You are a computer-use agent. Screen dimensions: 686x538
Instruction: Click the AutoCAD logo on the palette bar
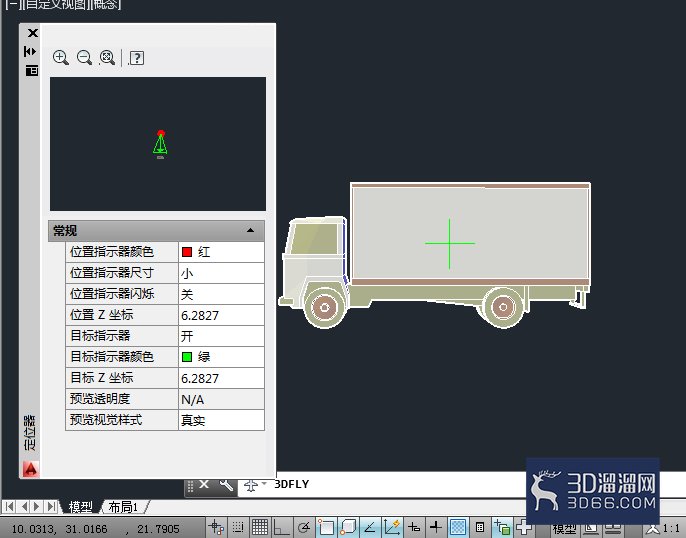pos(31,469)
